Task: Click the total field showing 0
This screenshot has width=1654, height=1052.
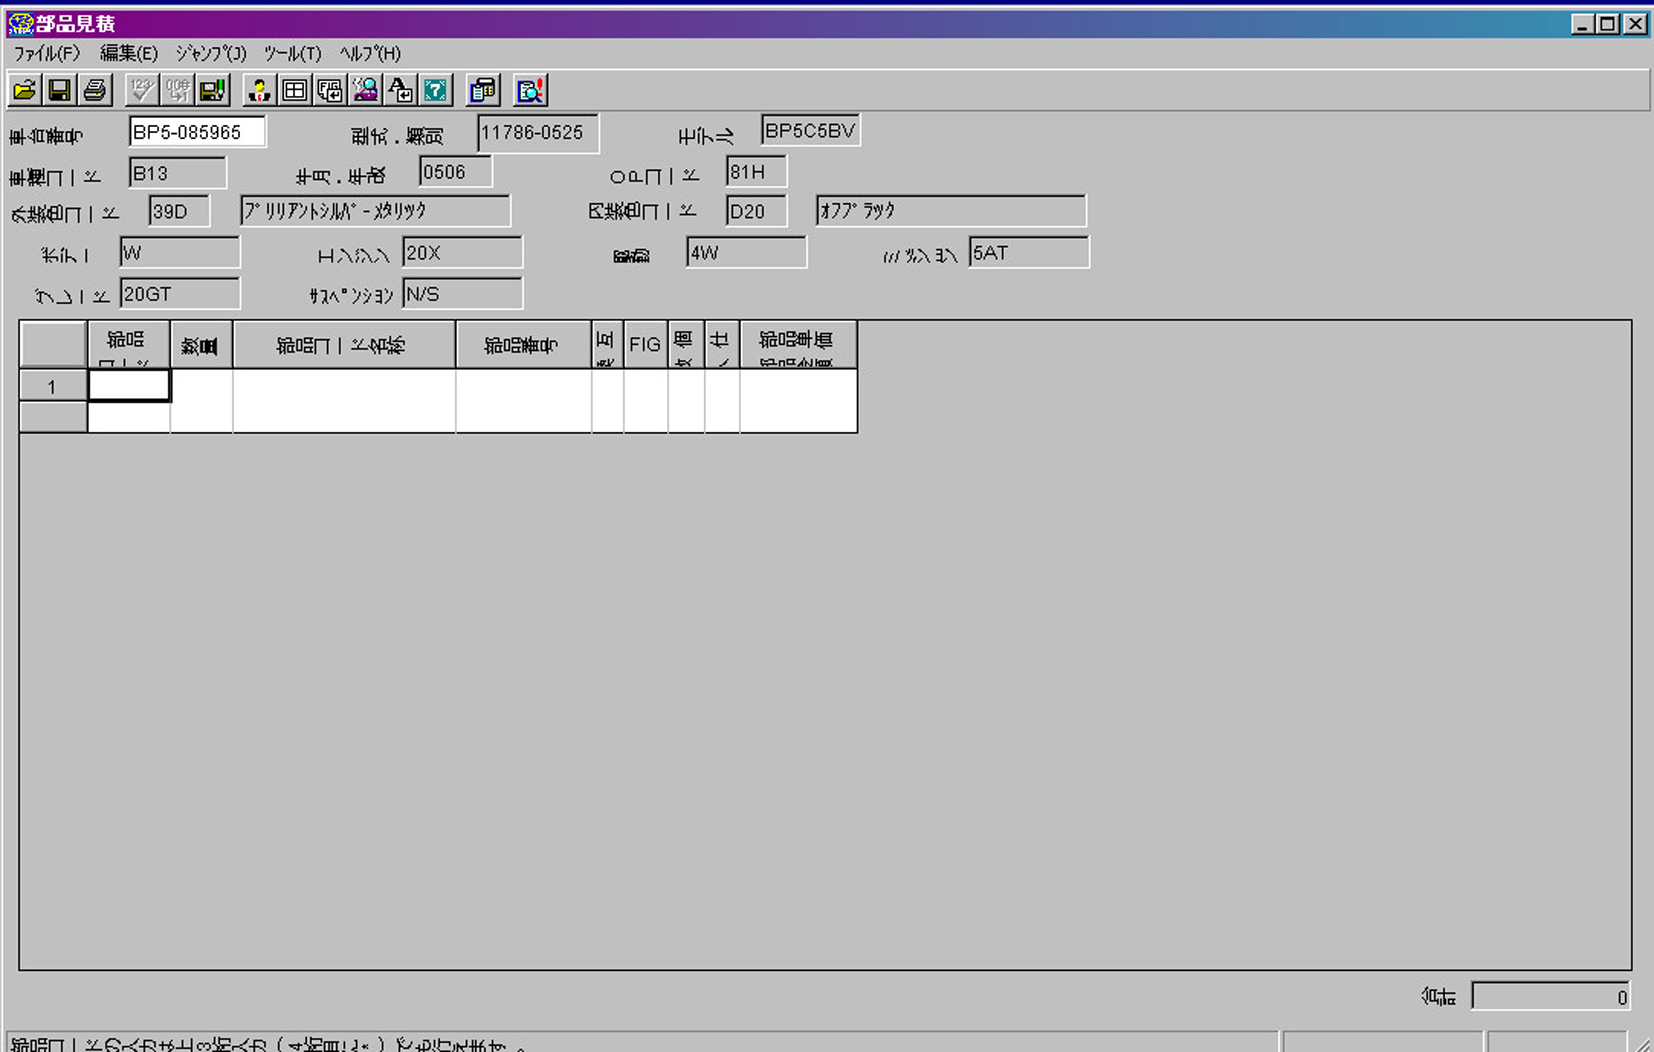Action: [x=1551, y=997]
